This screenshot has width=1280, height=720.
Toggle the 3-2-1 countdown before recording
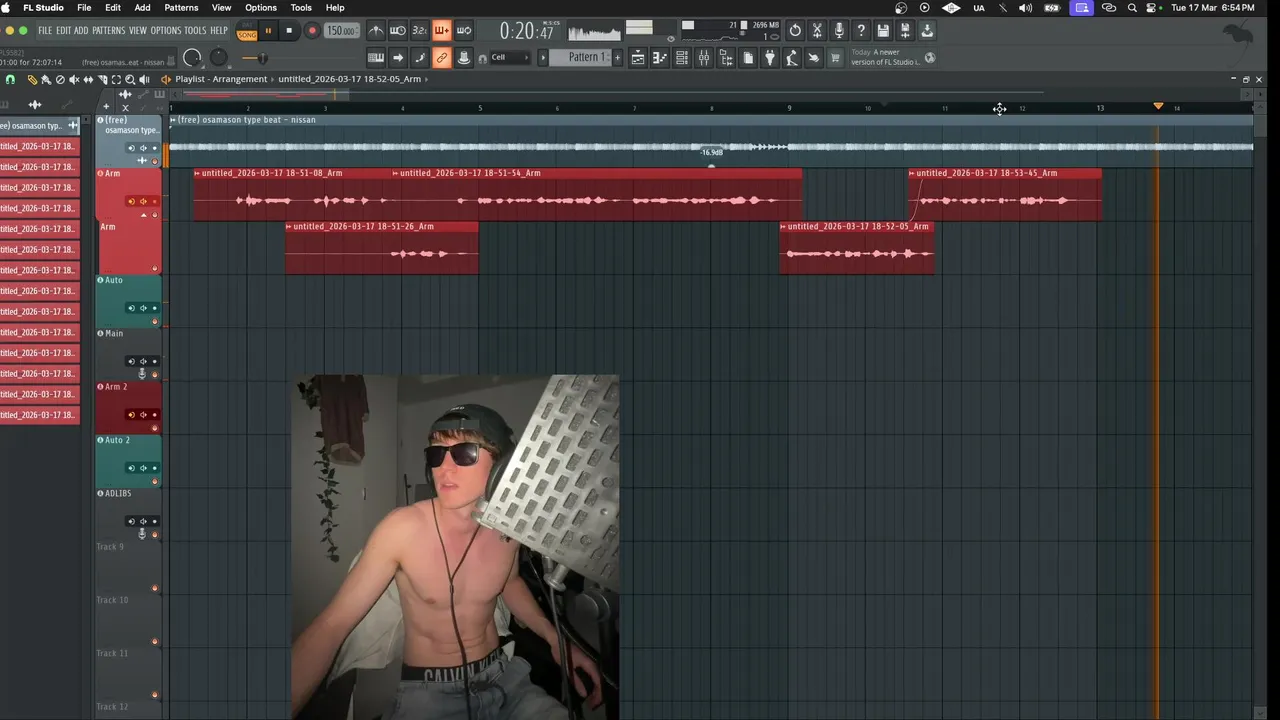point(420,31)
